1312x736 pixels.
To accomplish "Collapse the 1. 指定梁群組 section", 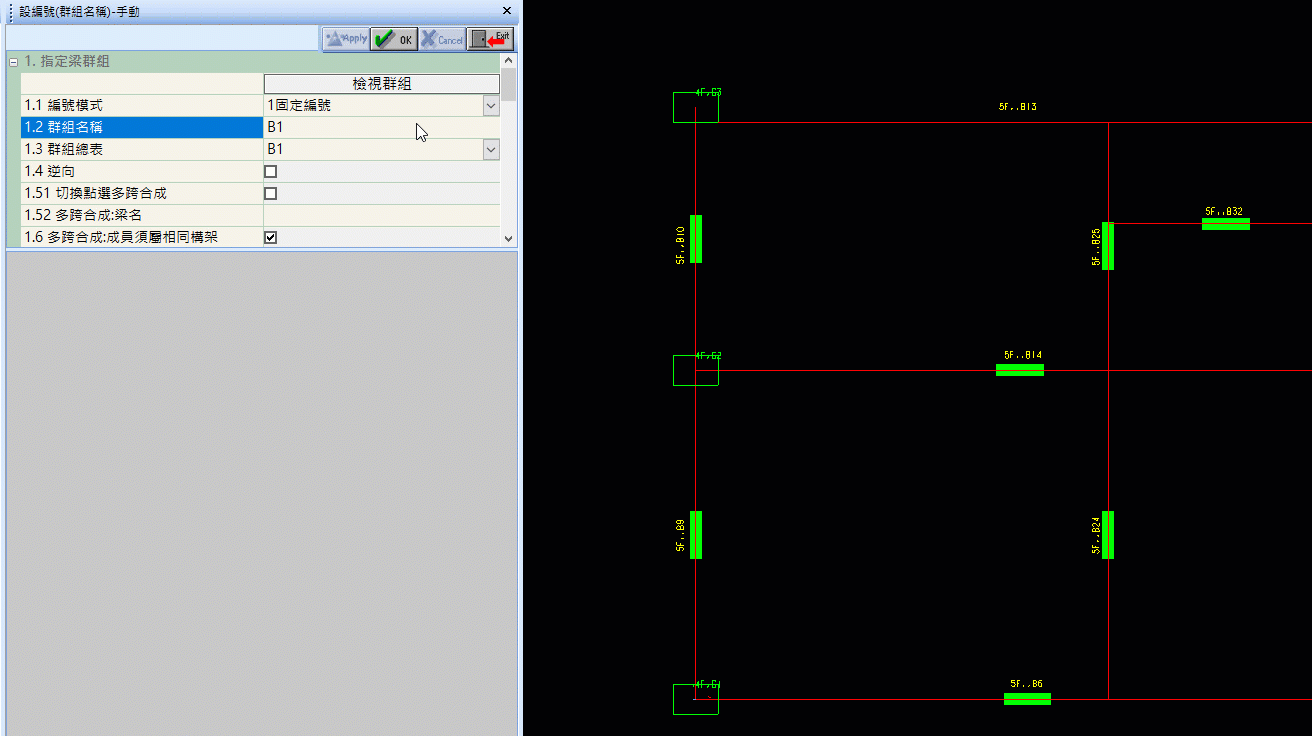I will [13, 62].
